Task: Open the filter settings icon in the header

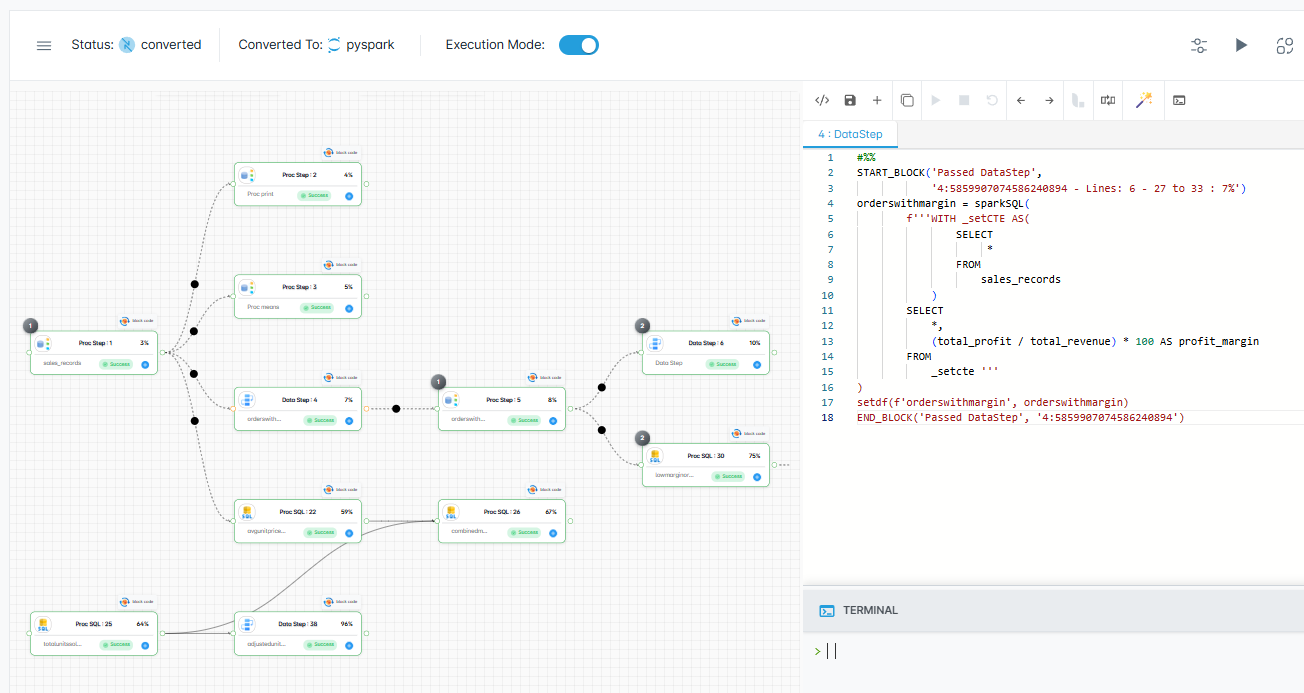Action: coord(1198,45)
